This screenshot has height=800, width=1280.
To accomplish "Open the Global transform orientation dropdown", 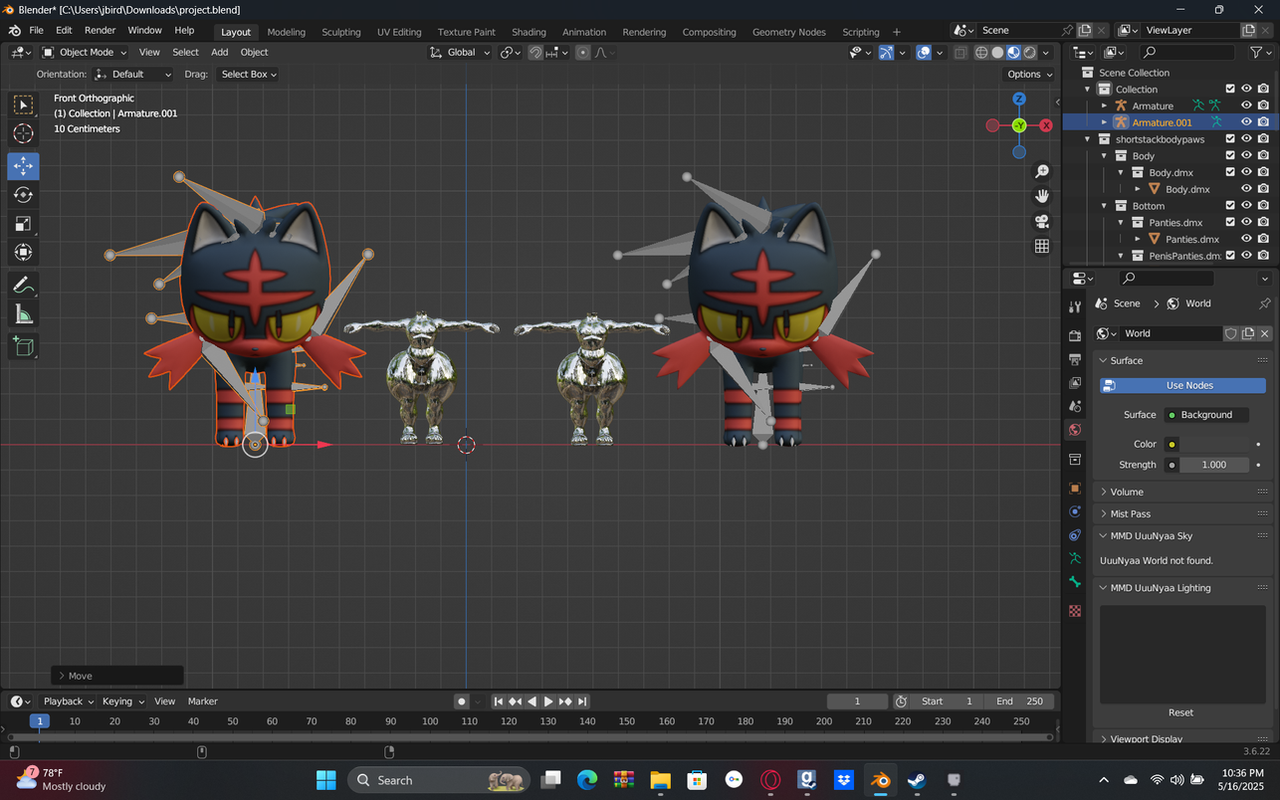I will click(x=461, y=52).
